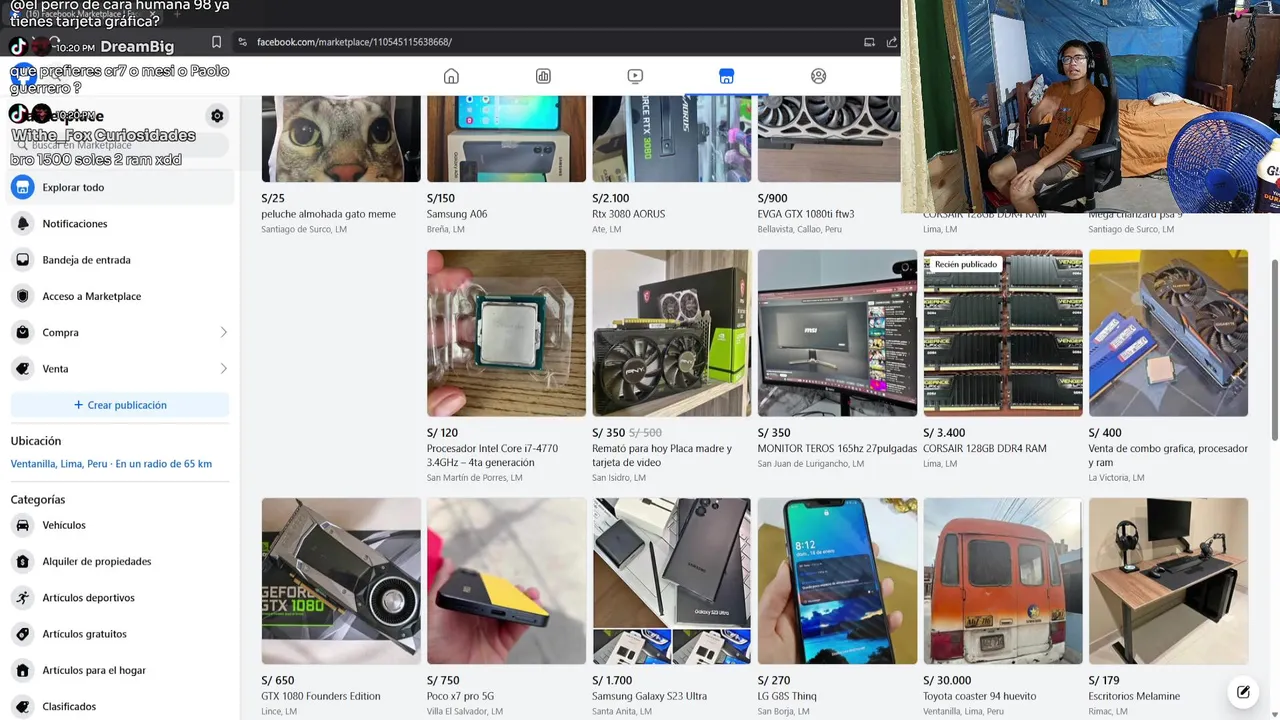This screenshot has height=720, width=1280.
Task: Click the Artículos gratuitos tag icon
Action: (x=22, y=634)
